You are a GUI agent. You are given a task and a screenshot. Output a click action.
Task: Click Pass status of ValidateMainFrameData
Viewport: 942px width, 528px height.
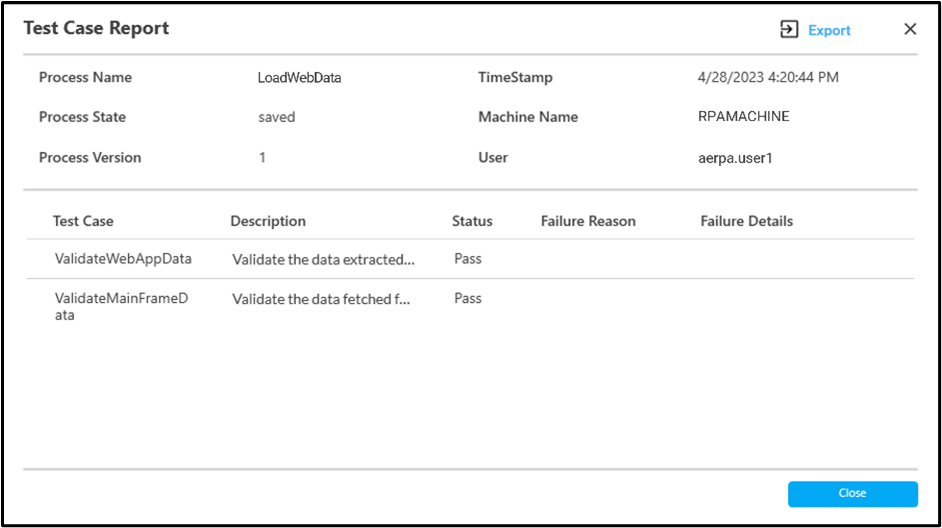pos(468,299)
